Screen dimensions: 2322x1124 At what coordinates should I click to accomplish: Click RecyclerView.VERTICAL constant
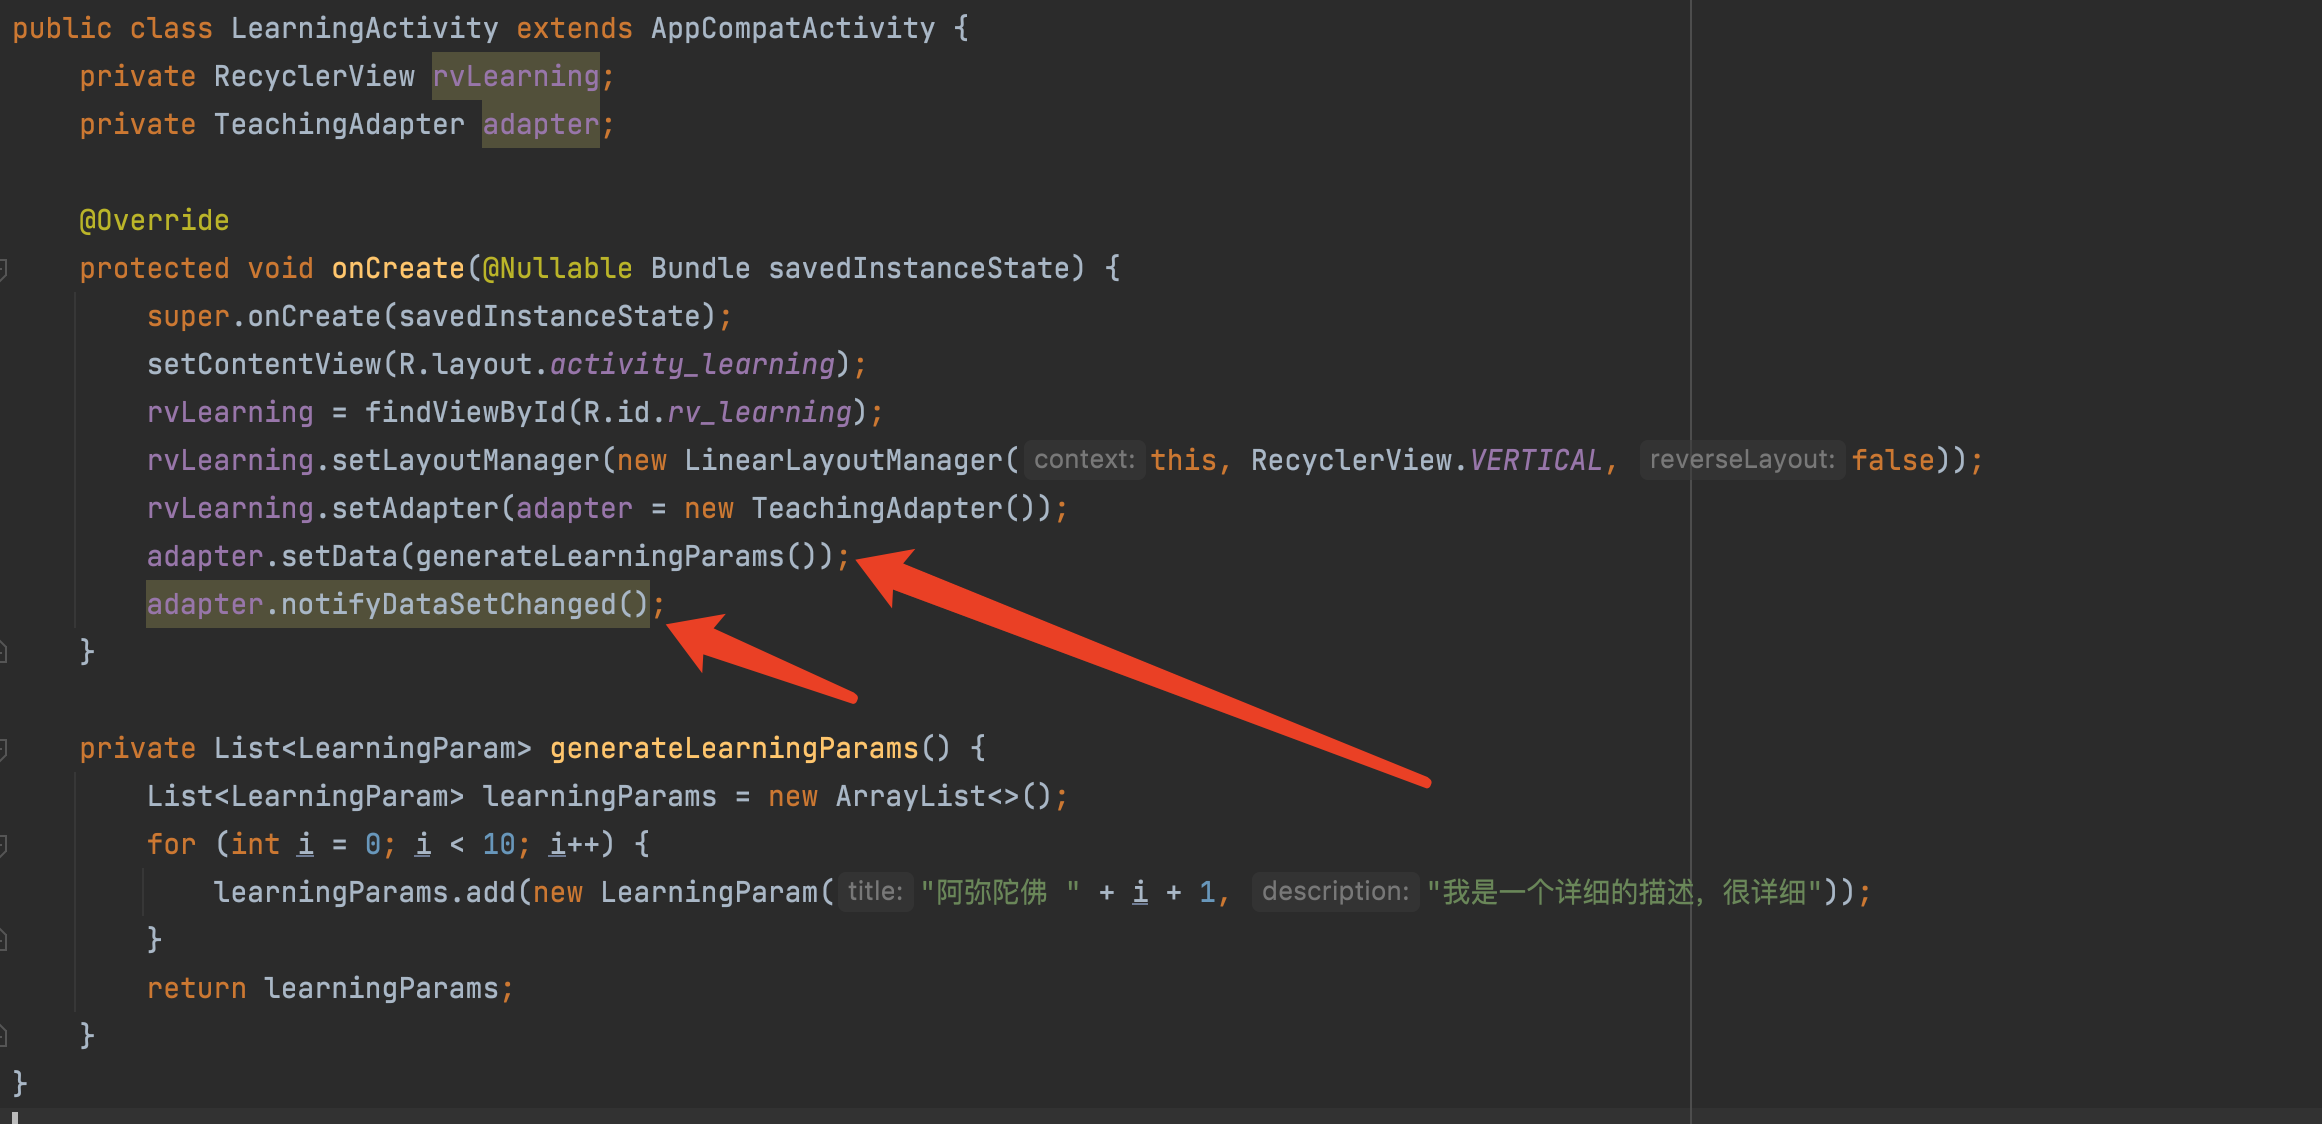pos(1535,460)
